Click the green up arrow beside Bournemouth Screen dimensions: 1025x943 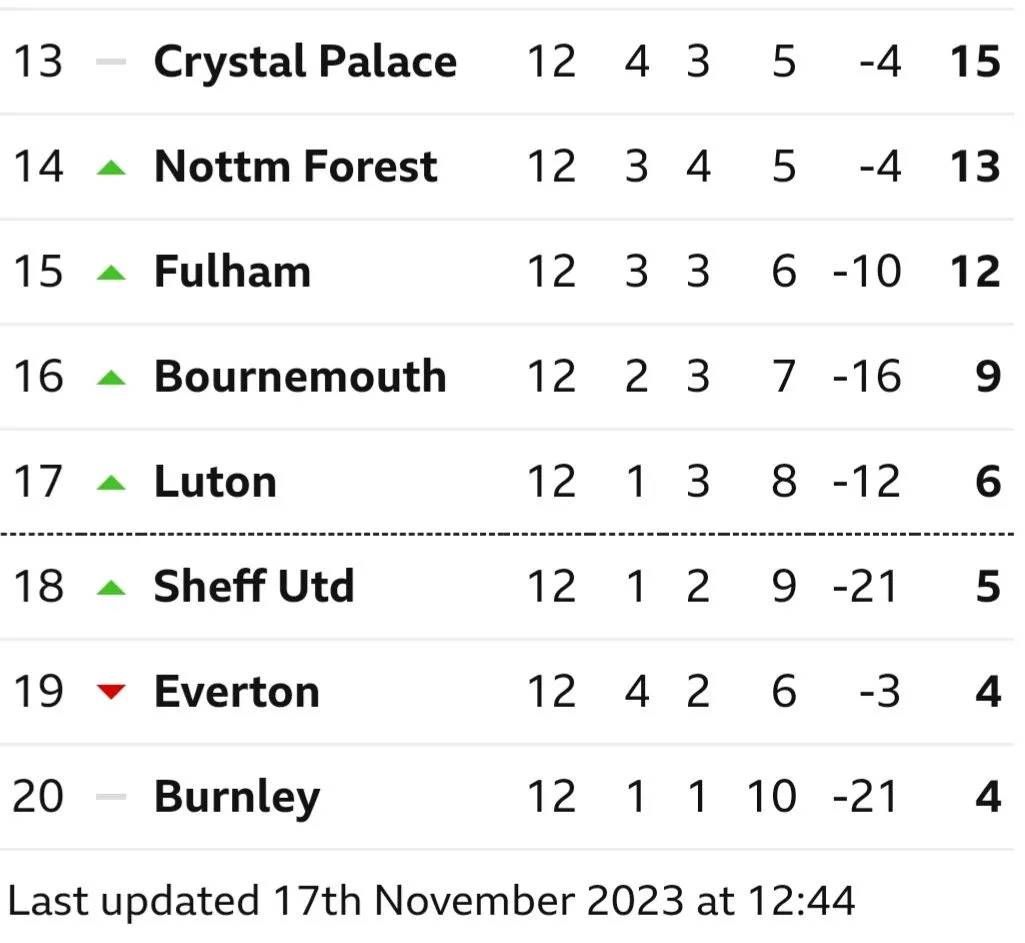pyautogui.click(x=111, y=378)
